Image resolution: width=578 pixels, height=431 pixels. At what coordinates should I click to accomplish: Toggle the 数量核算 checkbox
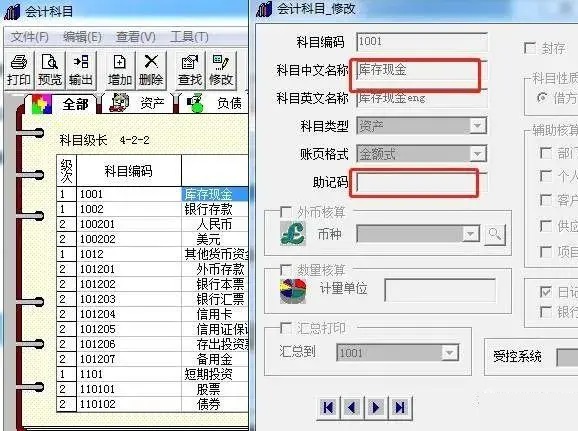[286, 270]
